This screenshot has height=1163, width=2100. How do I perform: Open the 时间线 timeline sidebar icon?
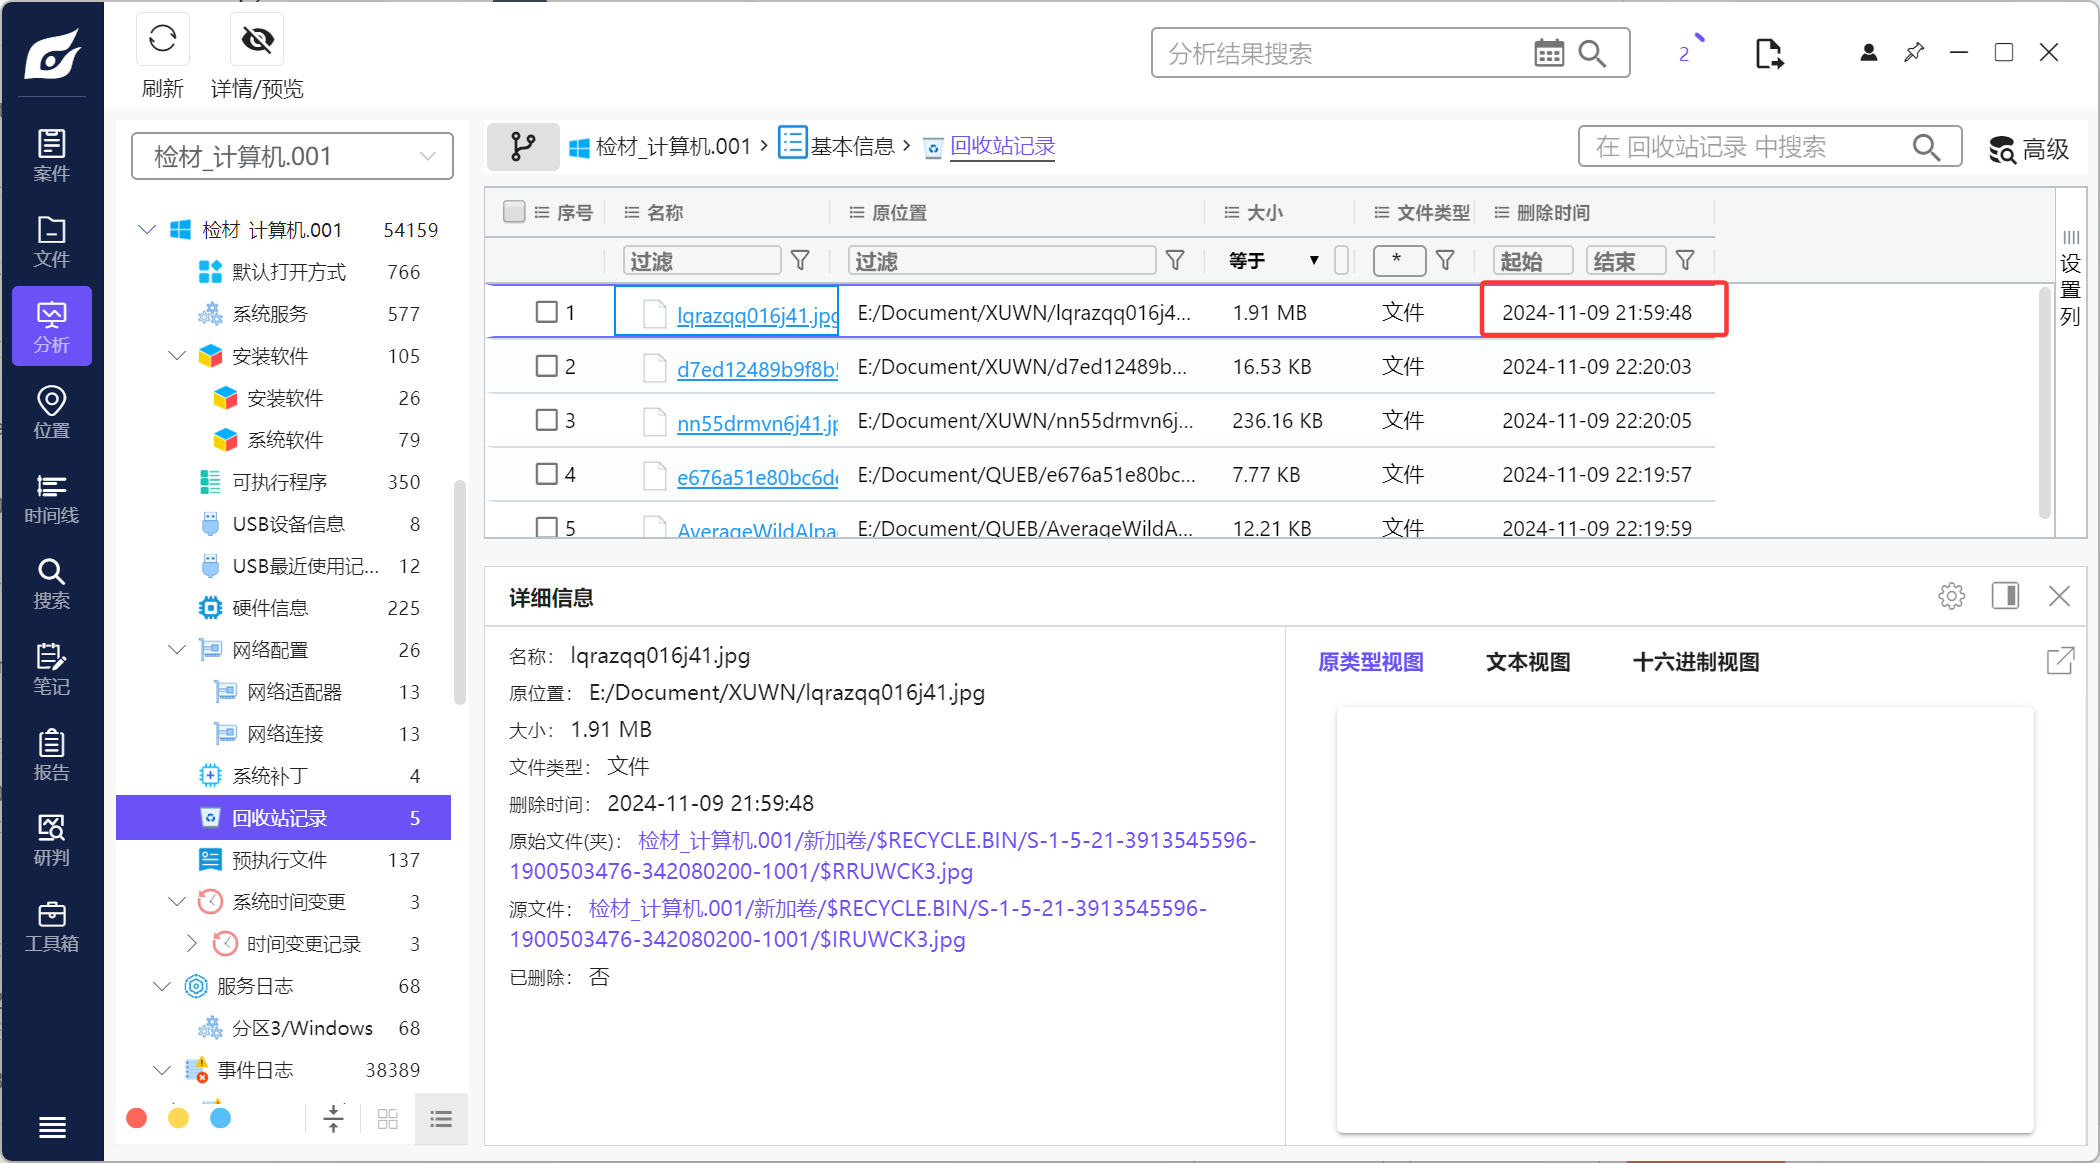tap(51, 498)
